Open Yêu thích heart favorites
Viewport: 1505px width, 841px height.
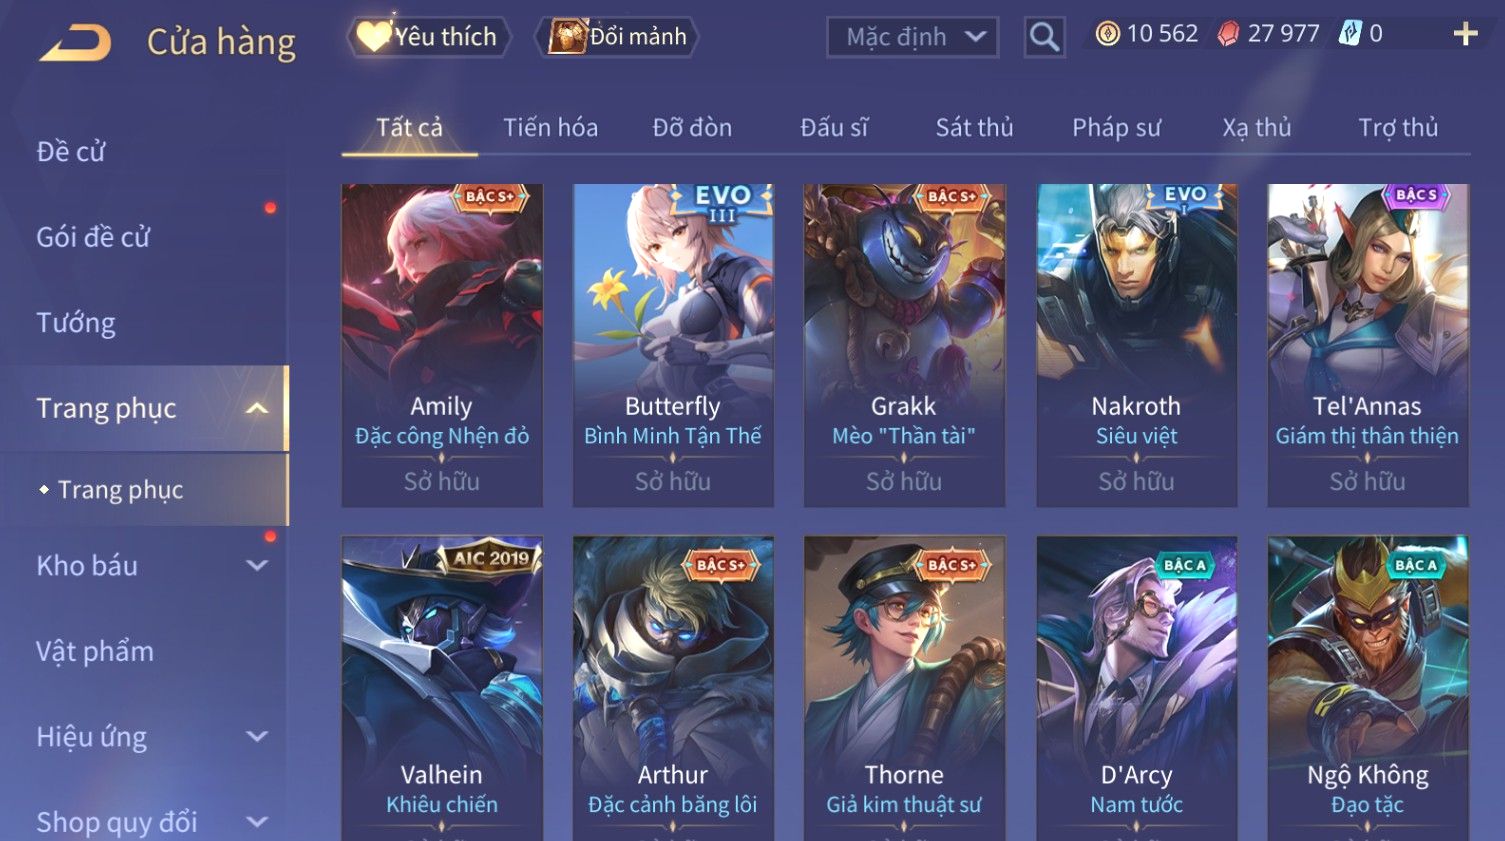(429, 37)
